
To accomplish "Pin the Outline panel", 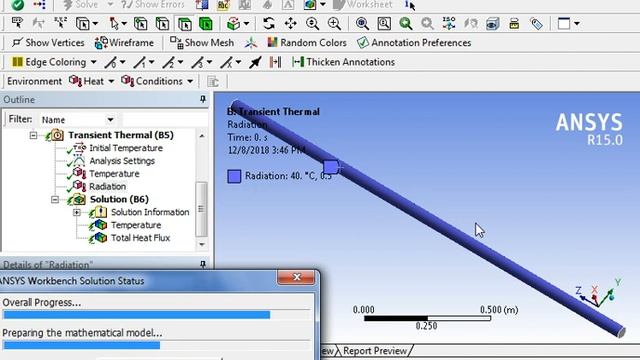I will pos(202,99).
